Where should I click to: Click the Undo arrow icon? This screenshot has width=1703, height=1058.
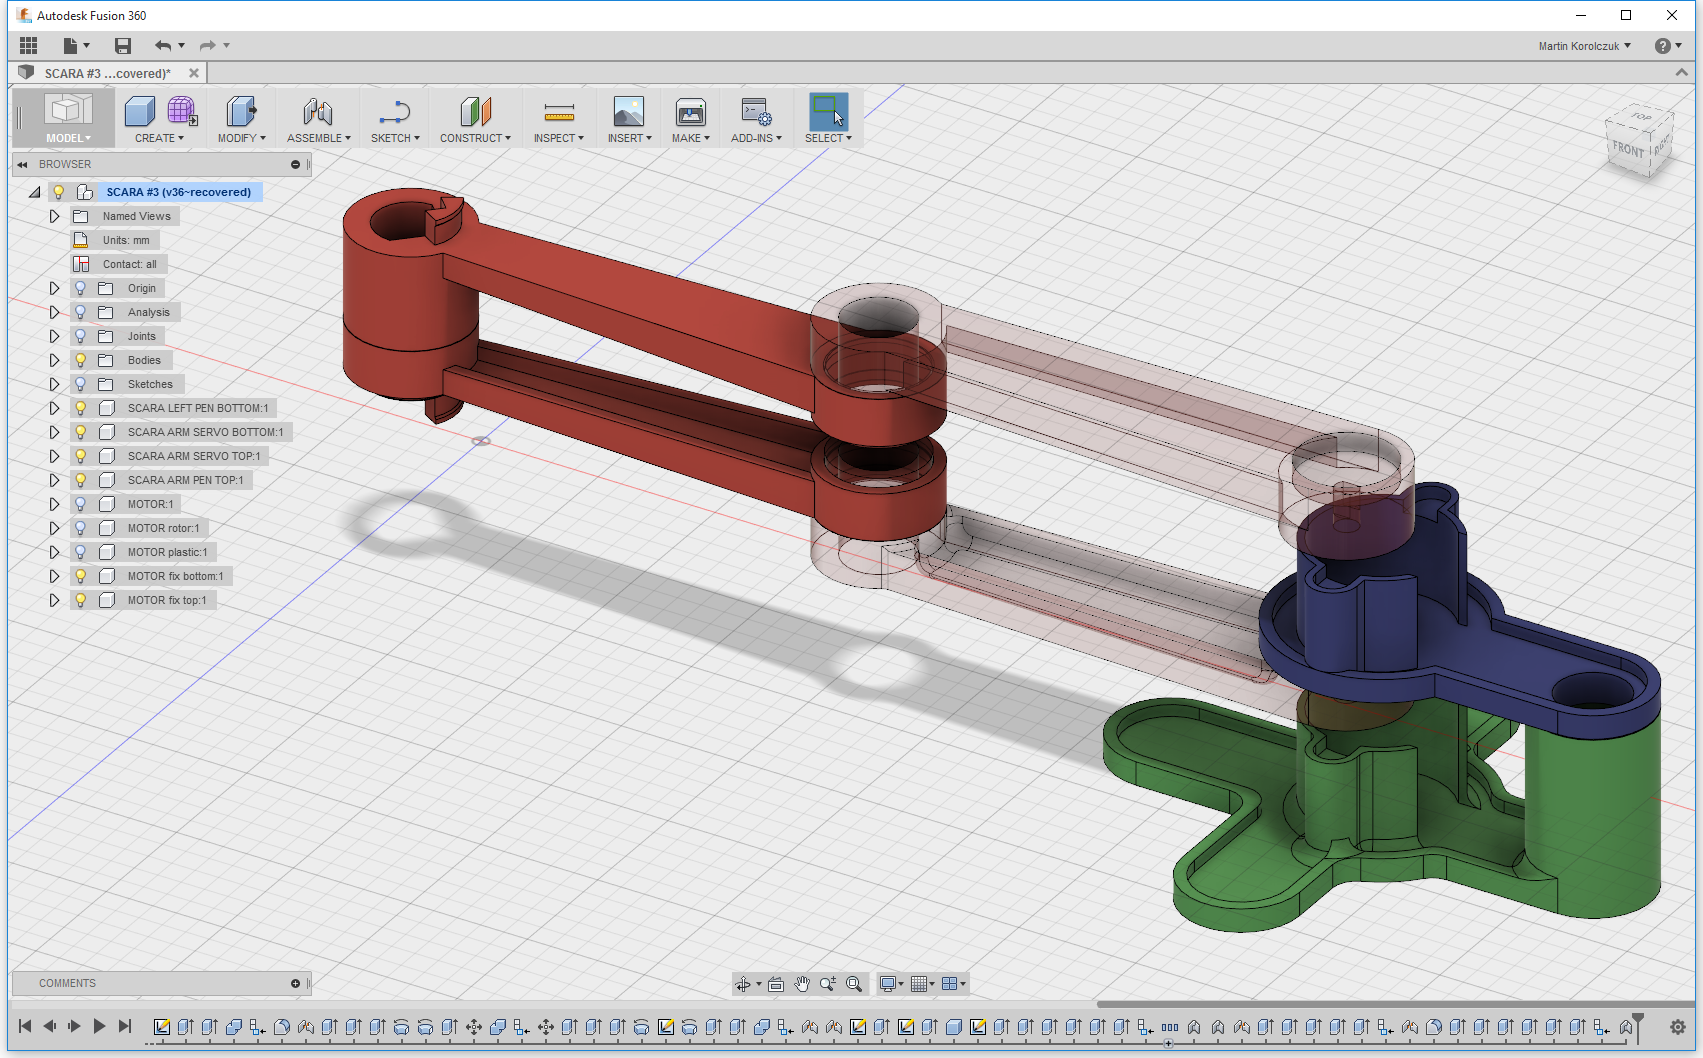point(163,45)
